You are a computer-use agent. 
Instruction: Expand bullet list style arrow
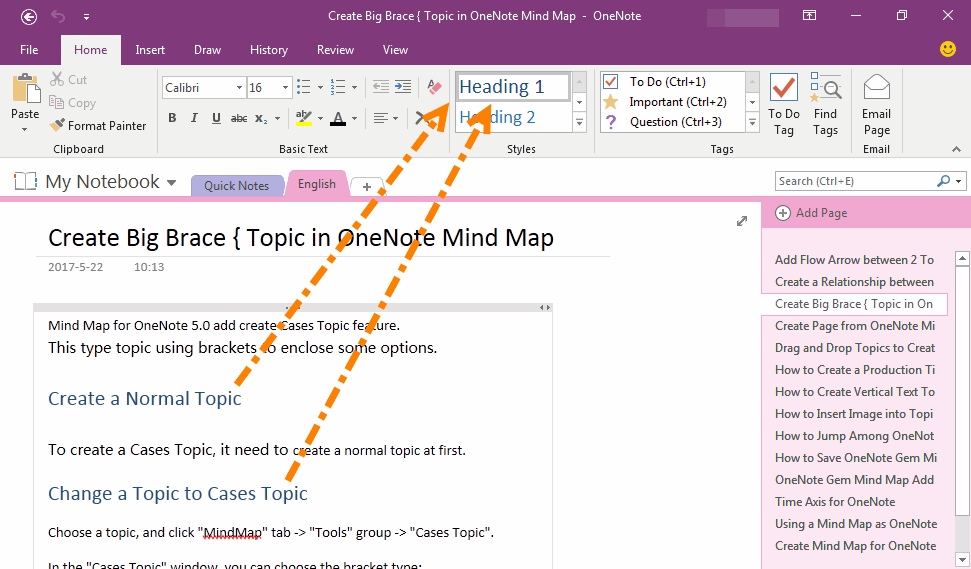coord(320,87)
